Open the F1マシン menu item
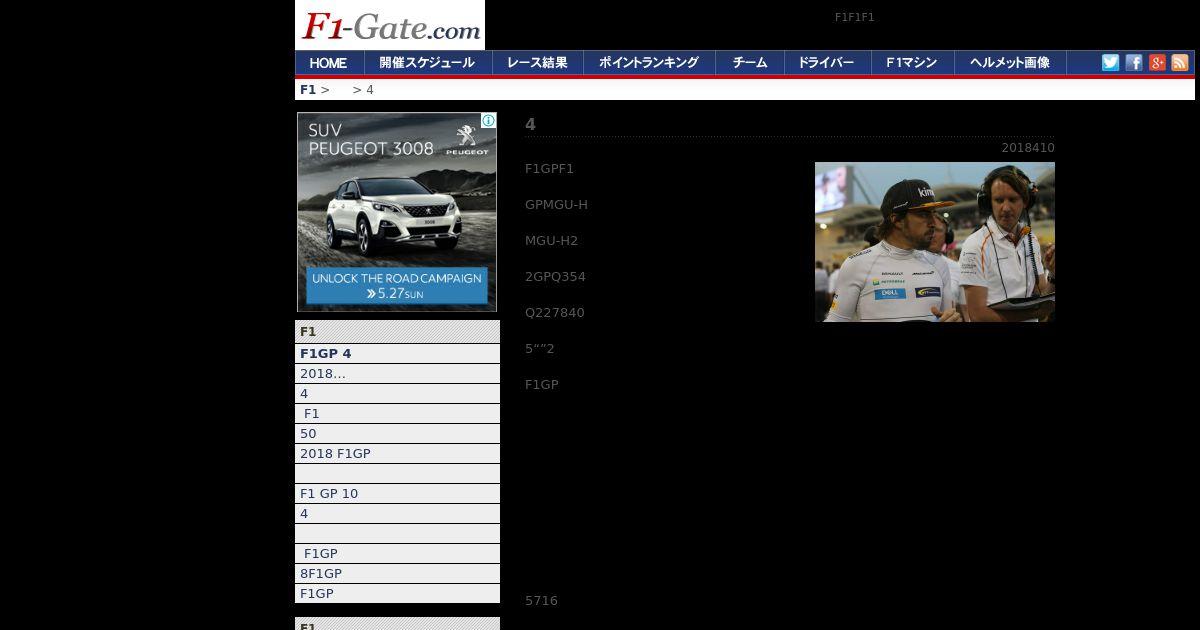 pyautogui.click(x=911, y=63)
